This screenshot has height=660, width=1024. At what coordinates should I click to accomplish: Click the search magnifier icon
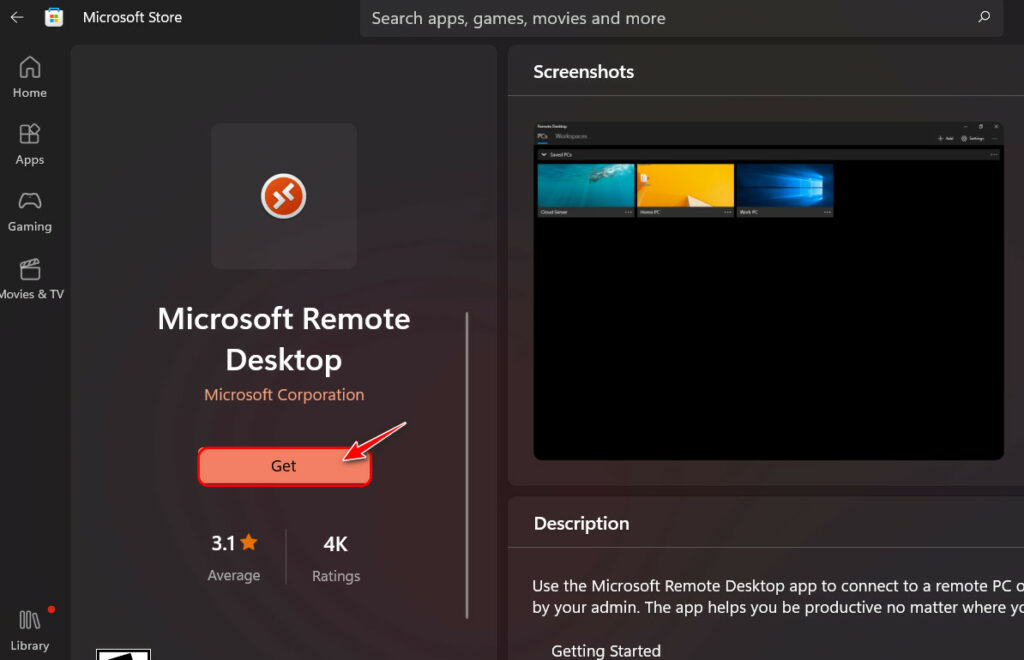[x=984, y=18]
